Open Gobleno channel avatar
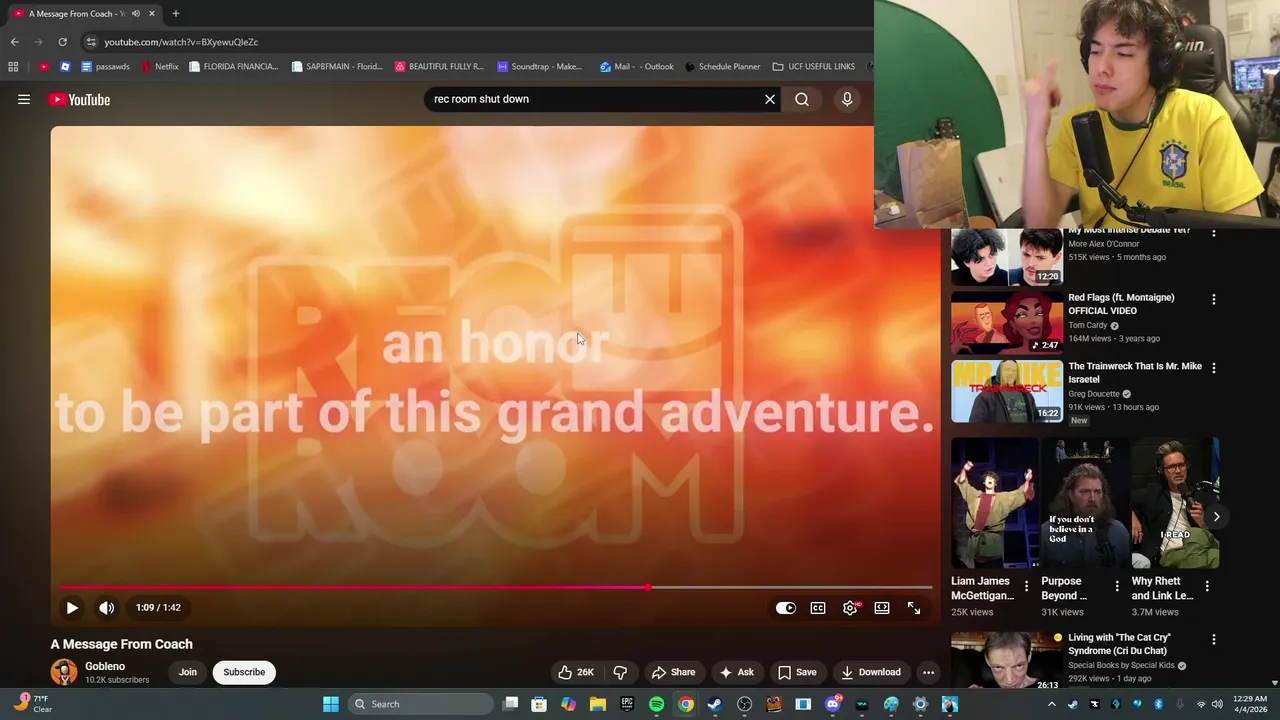 [64, 672]
